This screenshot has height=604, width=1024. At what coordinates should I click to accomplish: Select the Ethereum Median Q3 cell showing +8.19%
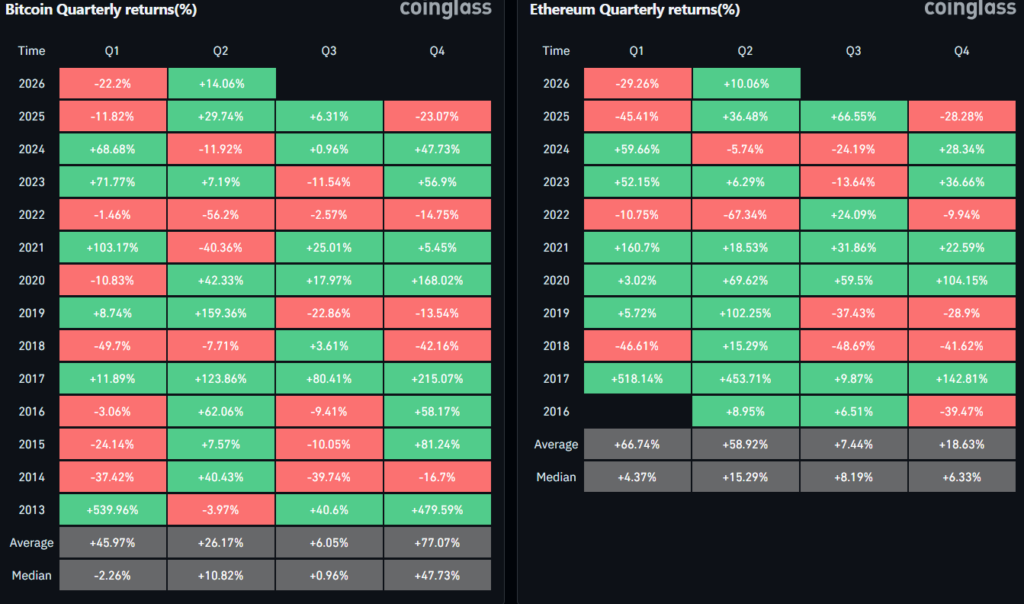[x=853, y=477]
